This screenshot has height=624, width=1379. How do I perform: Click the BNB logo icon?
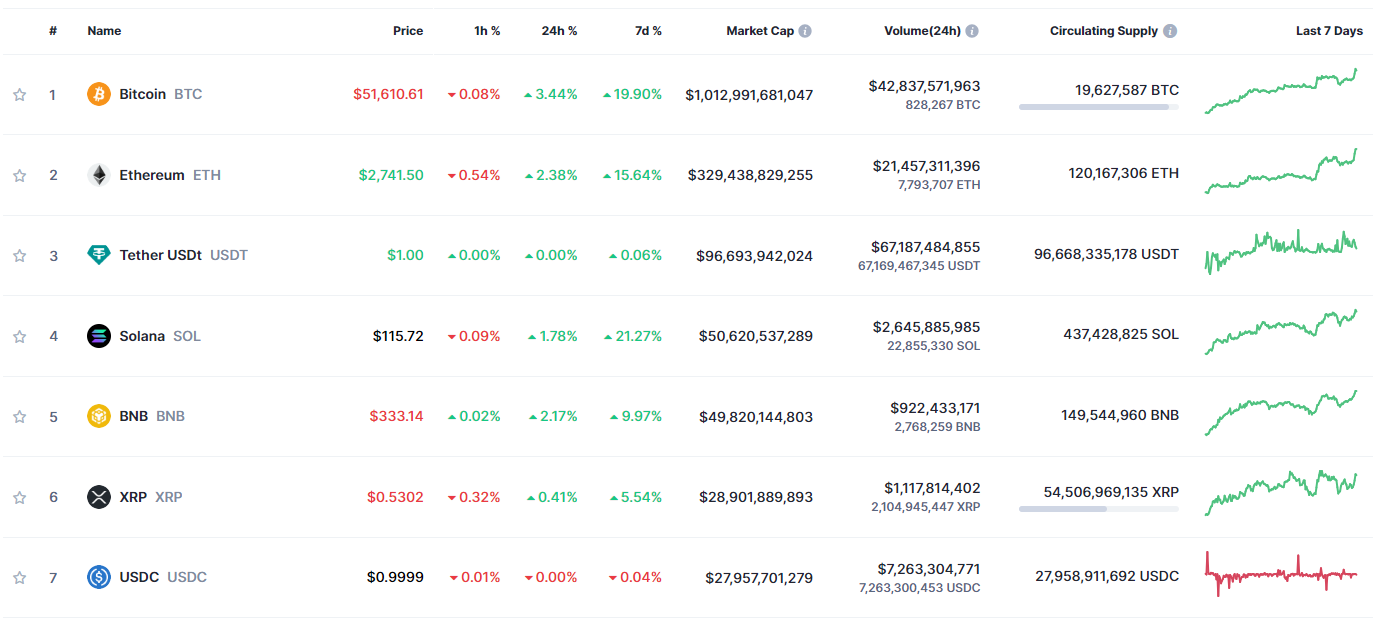pos(99,416)
